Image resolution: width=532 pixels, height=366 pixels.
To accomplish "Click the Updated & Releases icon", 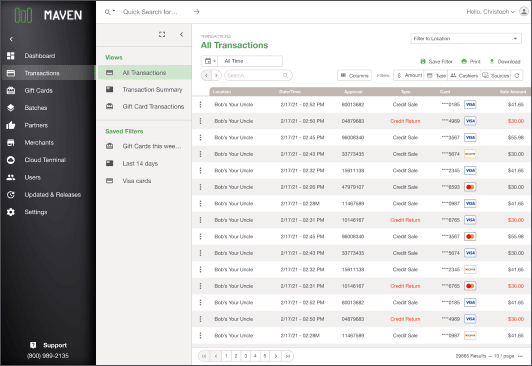I will [11, 195].
